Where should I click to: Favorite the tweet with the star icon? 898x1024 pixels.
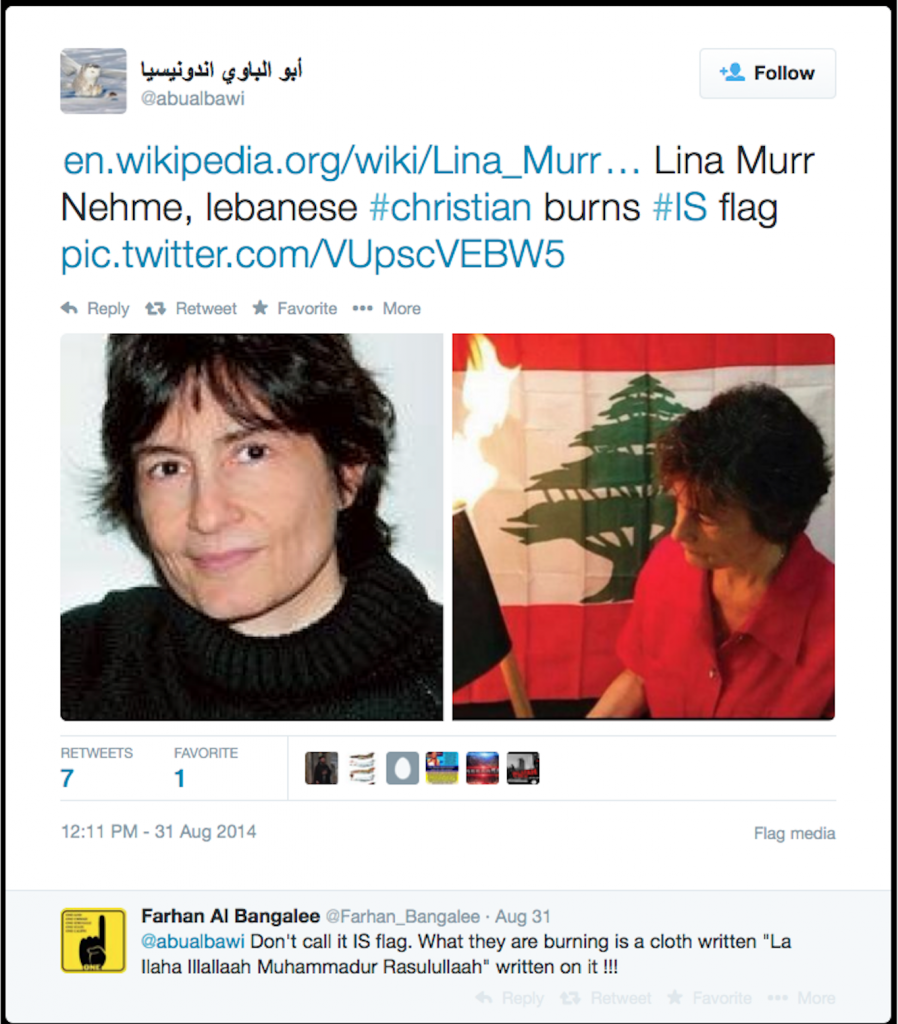[x=261, y=308]
